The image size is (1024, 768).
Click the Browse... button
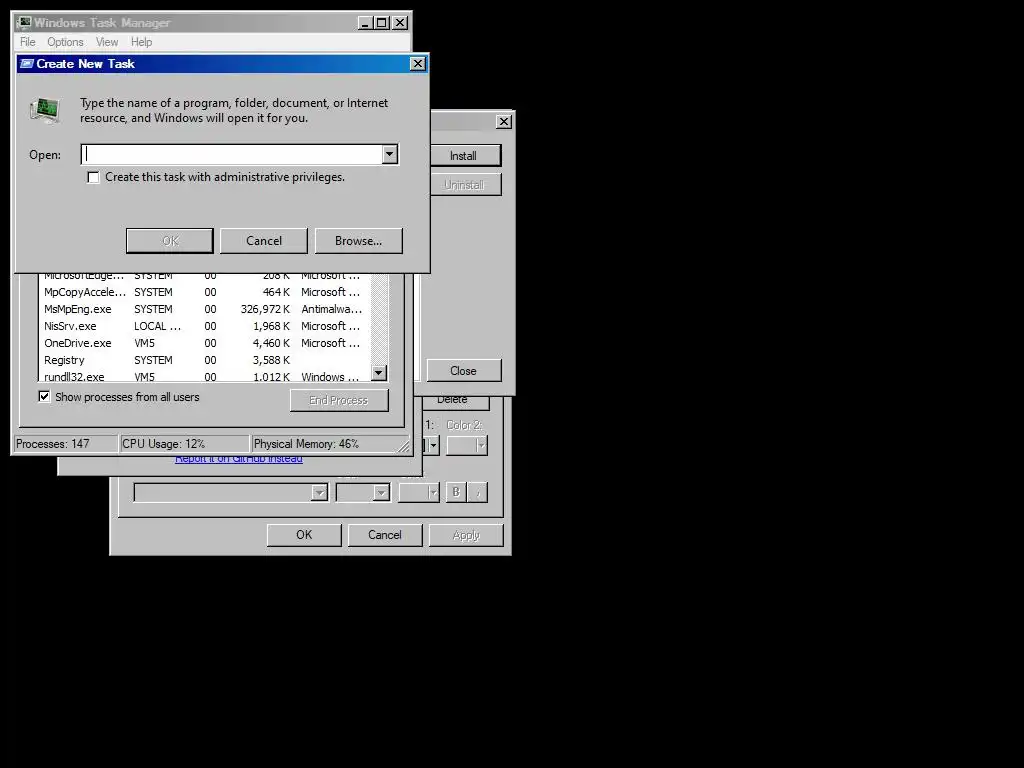click(x=359, y=240)
